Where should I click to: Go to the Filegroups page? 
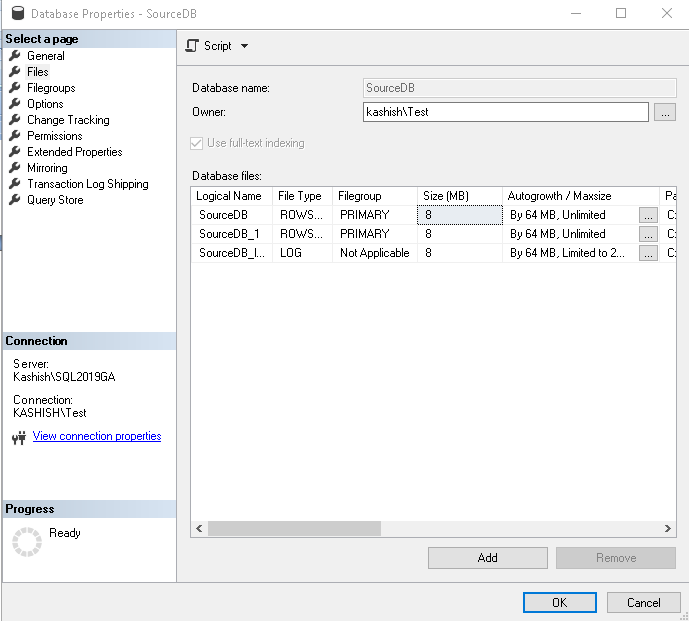(x=51, y=88)
